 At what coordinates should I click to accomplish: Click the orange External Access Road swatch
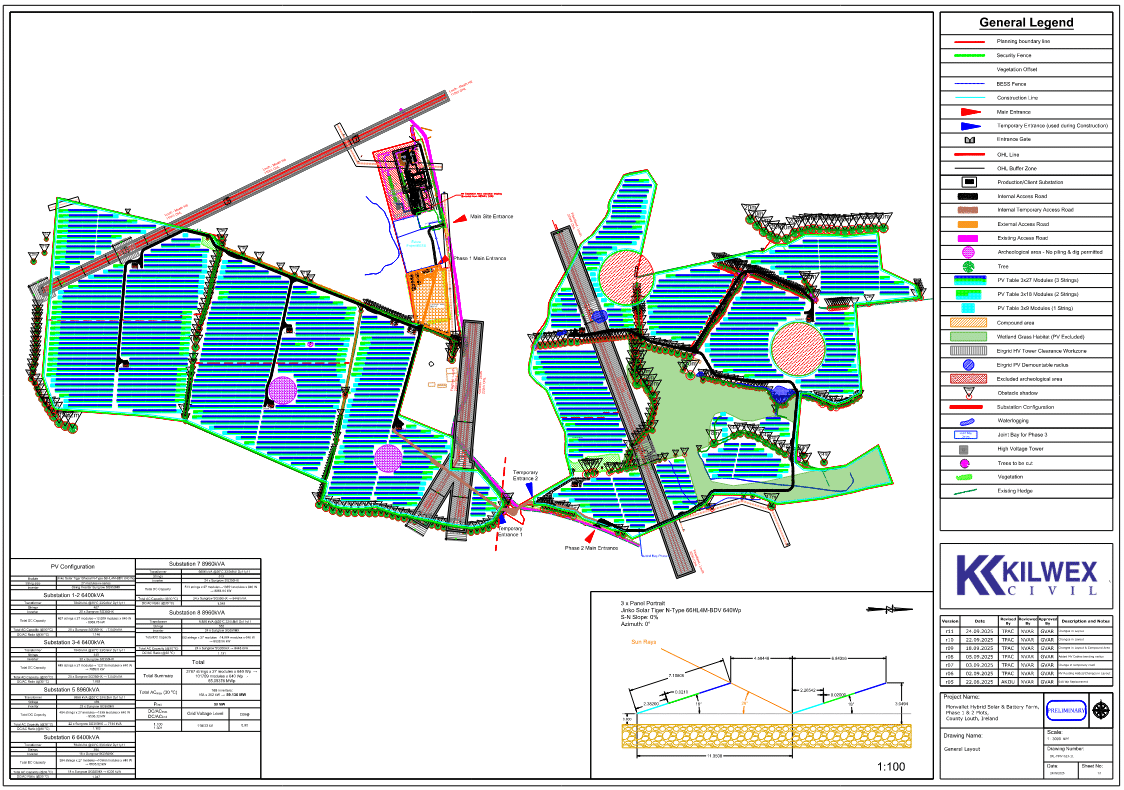tap(967, 224)
